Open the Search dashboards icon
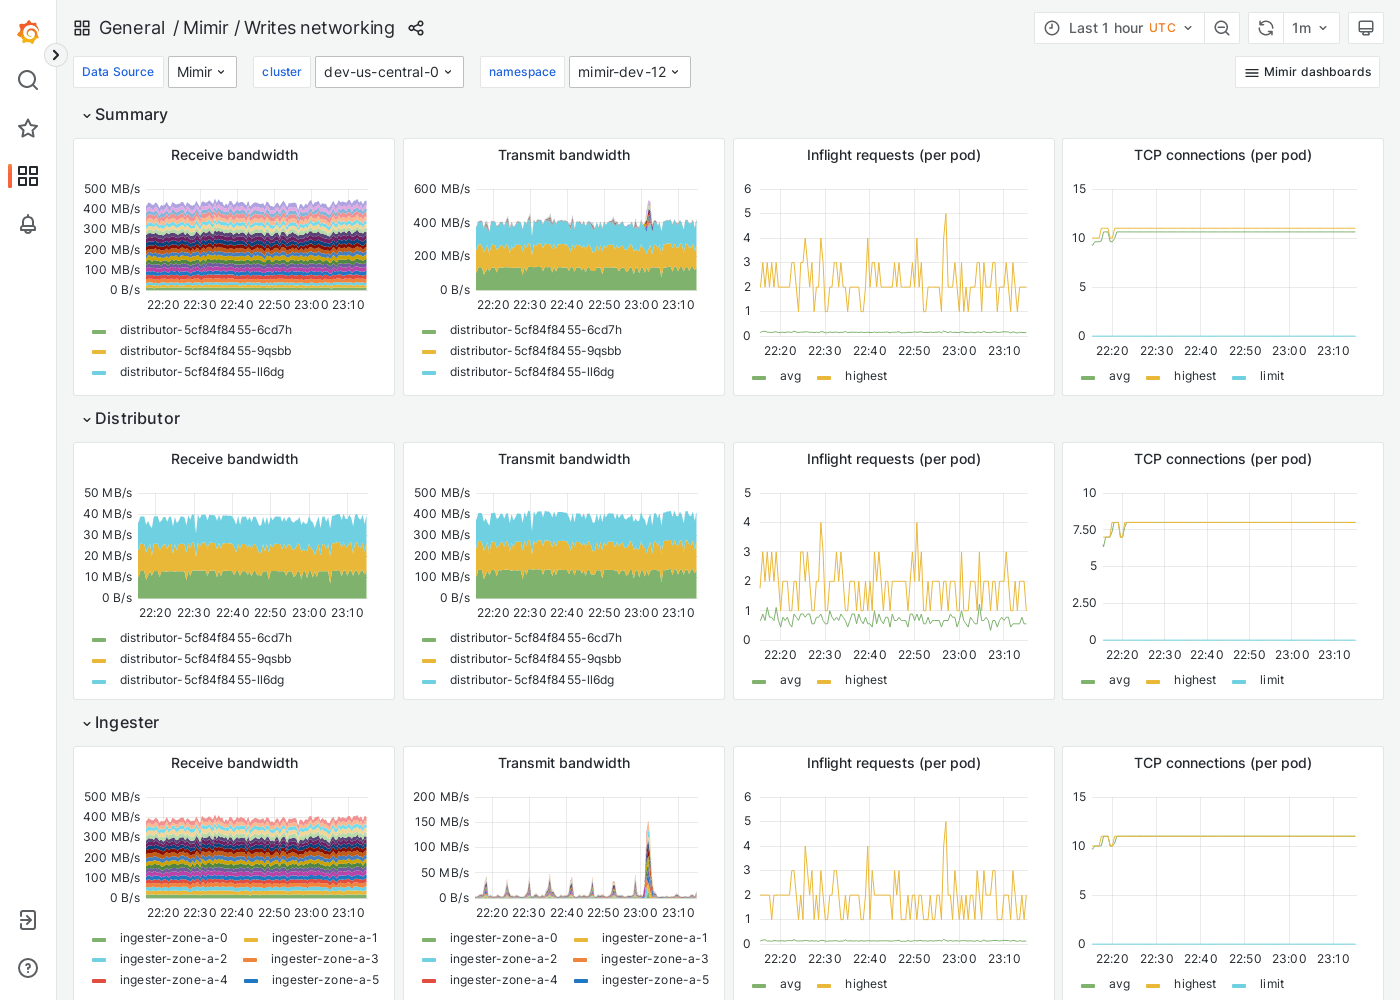This screenshot has width=1400, height=1000. tap(28, 80)
